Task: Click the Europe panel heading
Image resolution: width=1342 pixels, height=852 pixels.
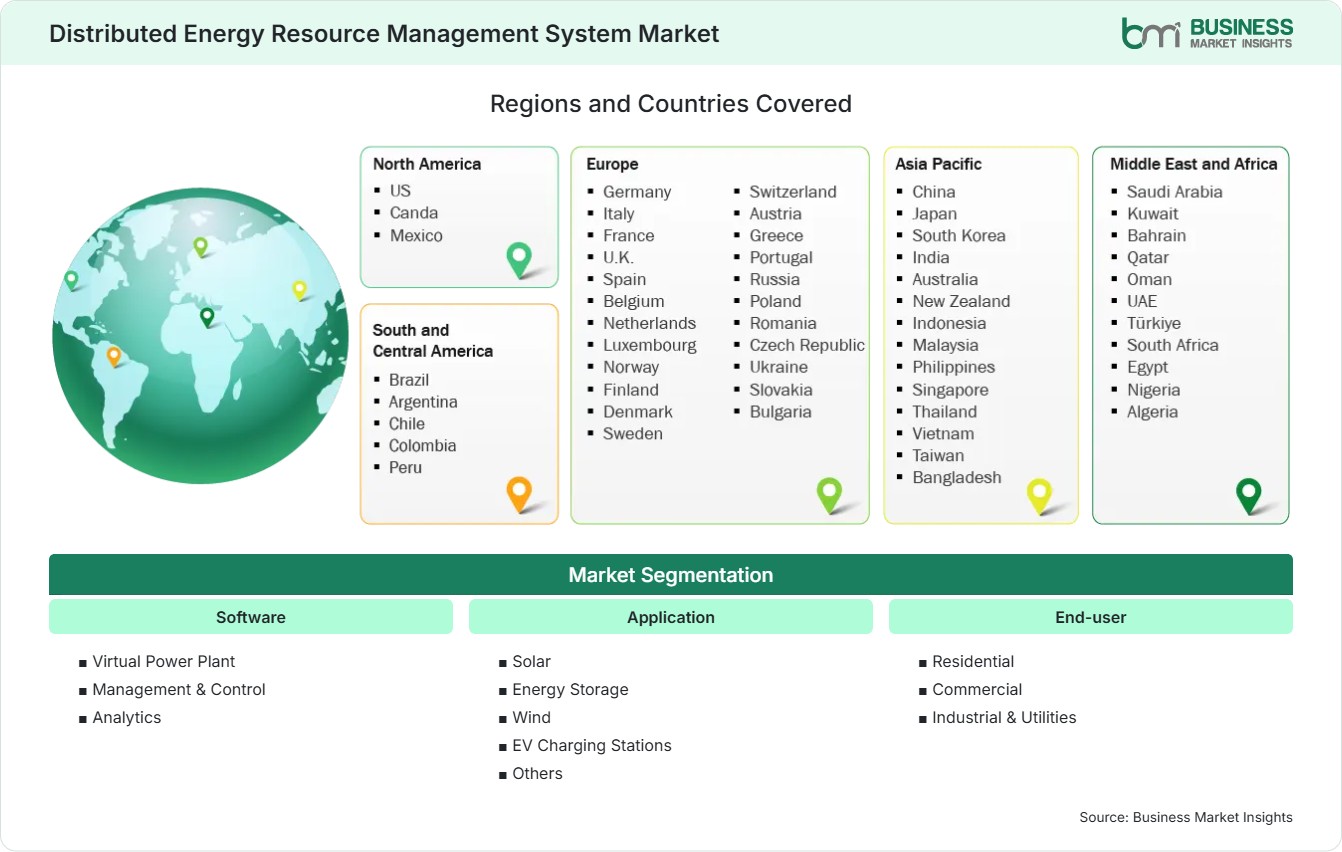Action: coord(612,164)
